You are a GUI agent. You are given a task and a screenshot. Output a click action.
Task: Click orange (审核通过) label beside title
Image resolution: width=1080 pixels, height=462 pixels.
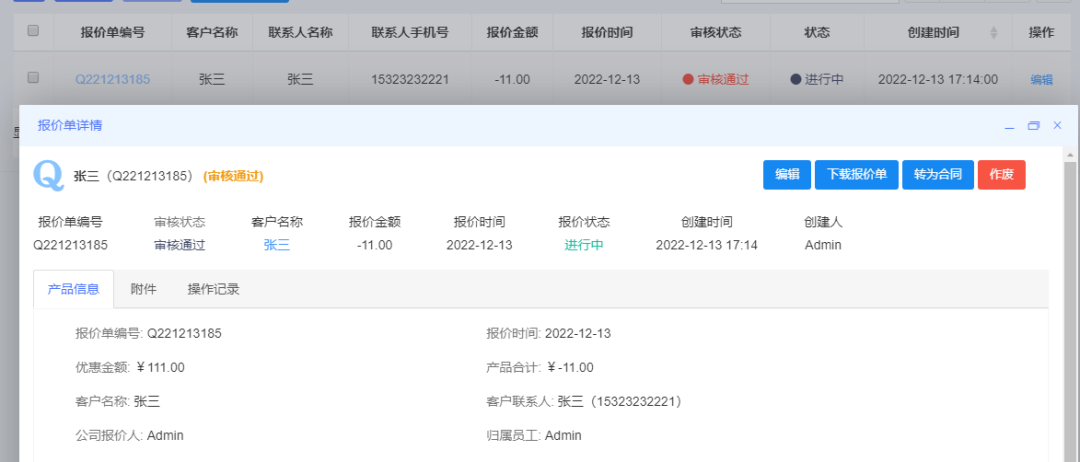pos(233,176)
